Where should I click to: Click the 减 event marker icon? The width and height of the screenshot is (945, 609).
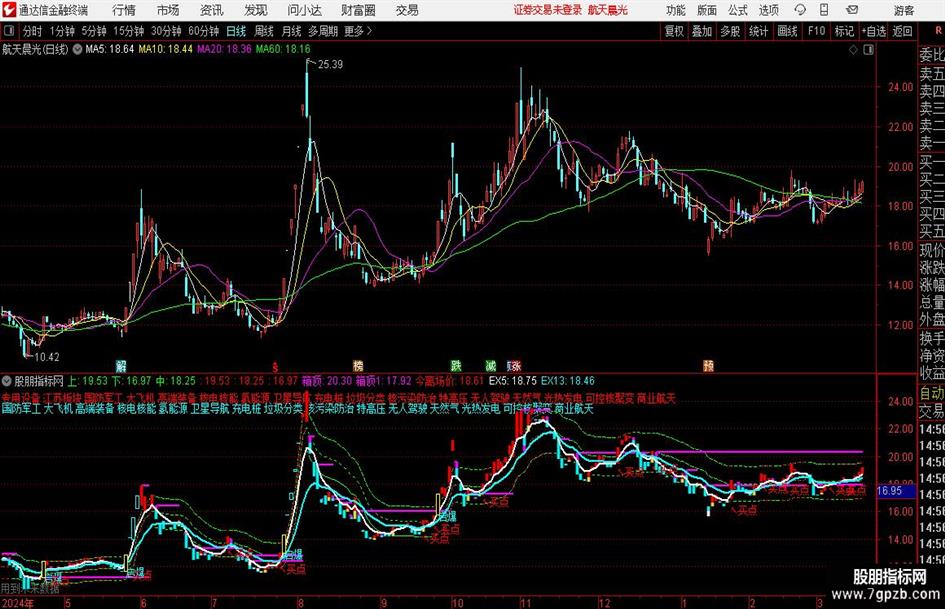(x=491, y=365)
